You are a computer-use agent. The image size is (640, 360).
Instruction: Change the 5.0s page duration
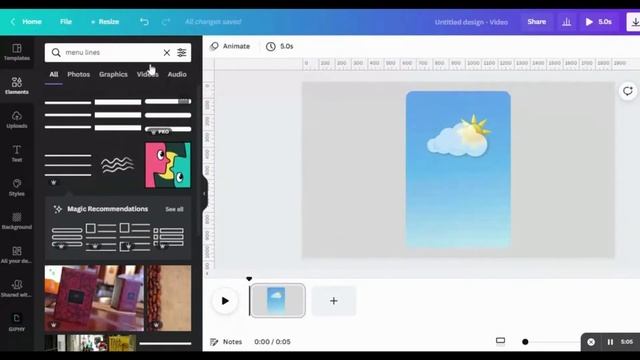280,47
